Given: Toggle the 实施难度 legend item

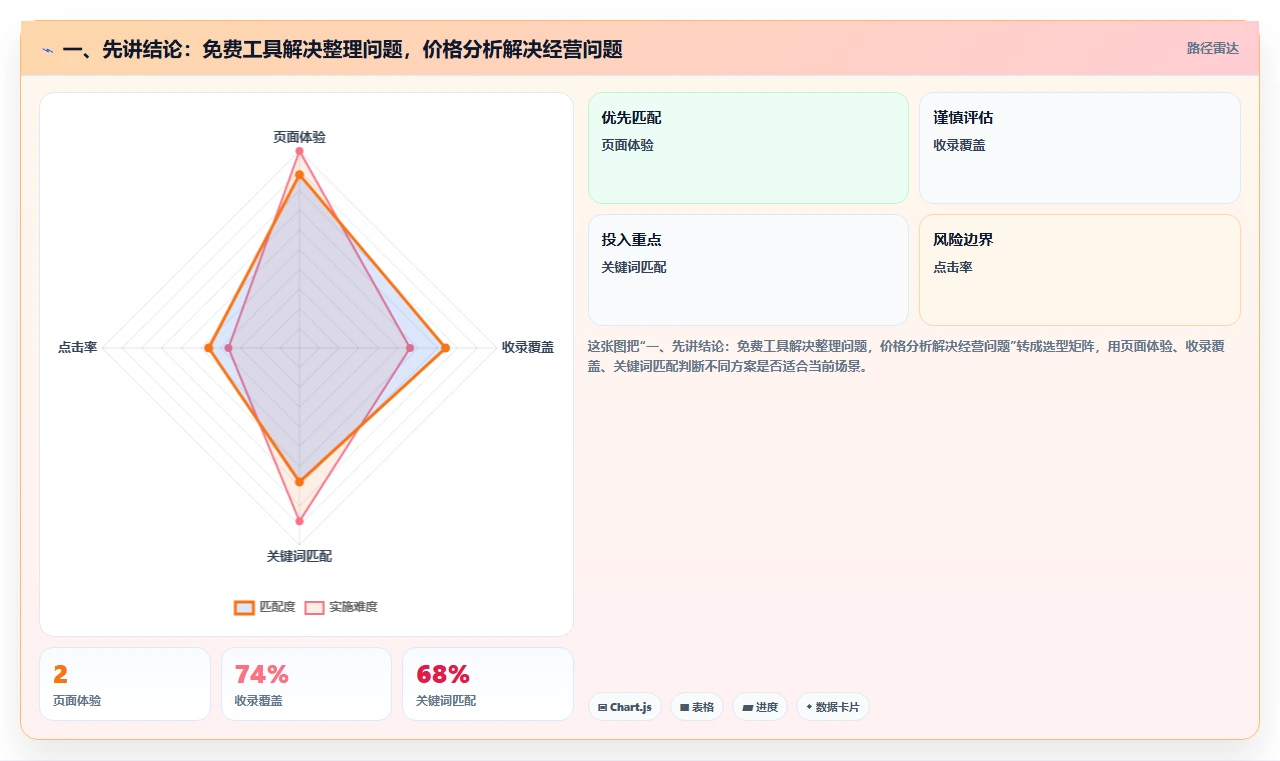Looking at the screenshot, I should [341, 607].
